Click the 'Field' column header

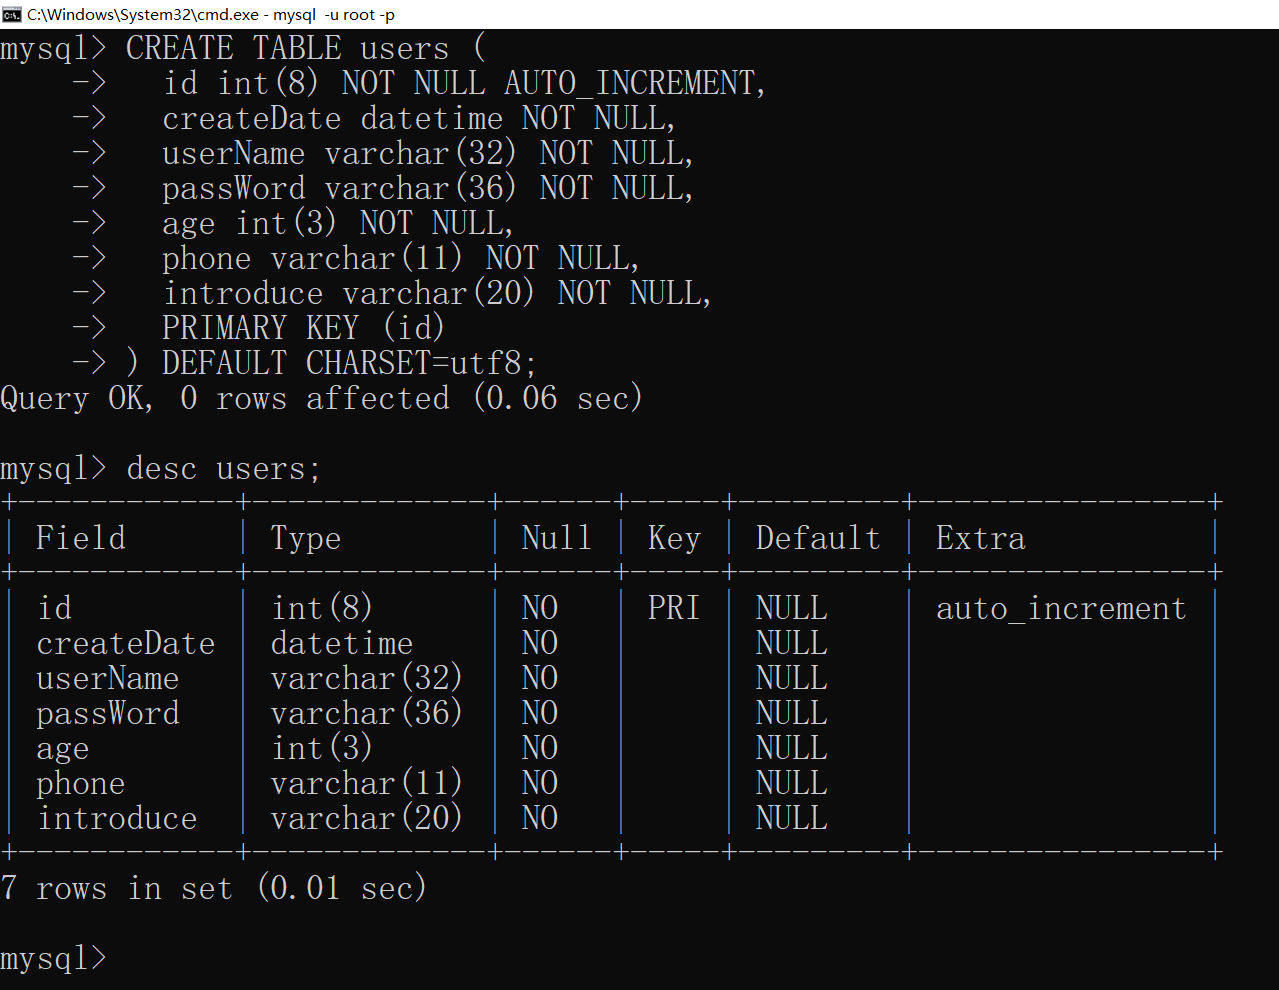point(81,538)
